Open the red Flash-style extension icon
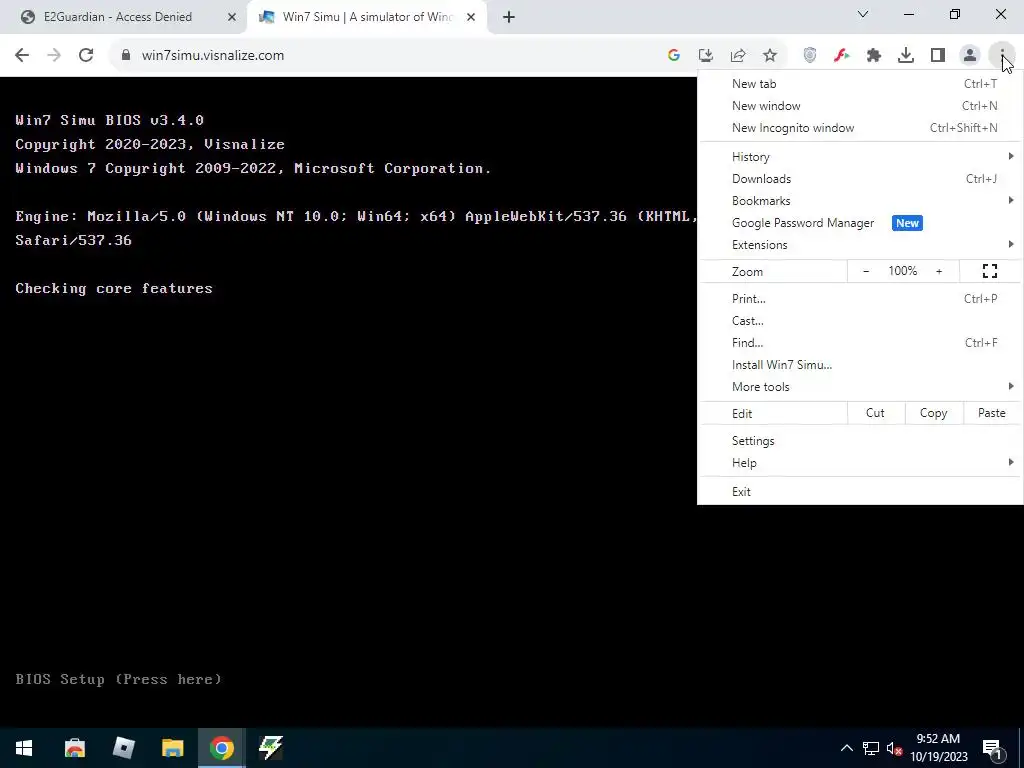The image size is (1024, 768). [842, 55]
